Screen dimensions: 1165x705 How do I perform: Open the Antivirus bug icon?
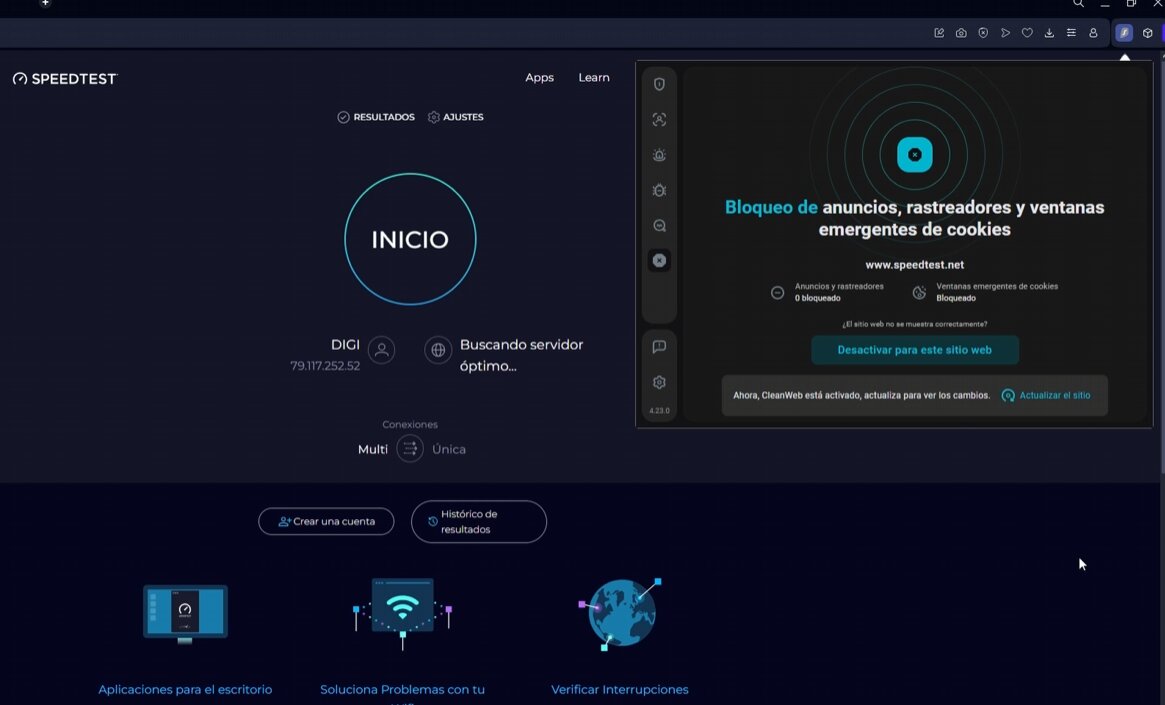tap(659, 190)
